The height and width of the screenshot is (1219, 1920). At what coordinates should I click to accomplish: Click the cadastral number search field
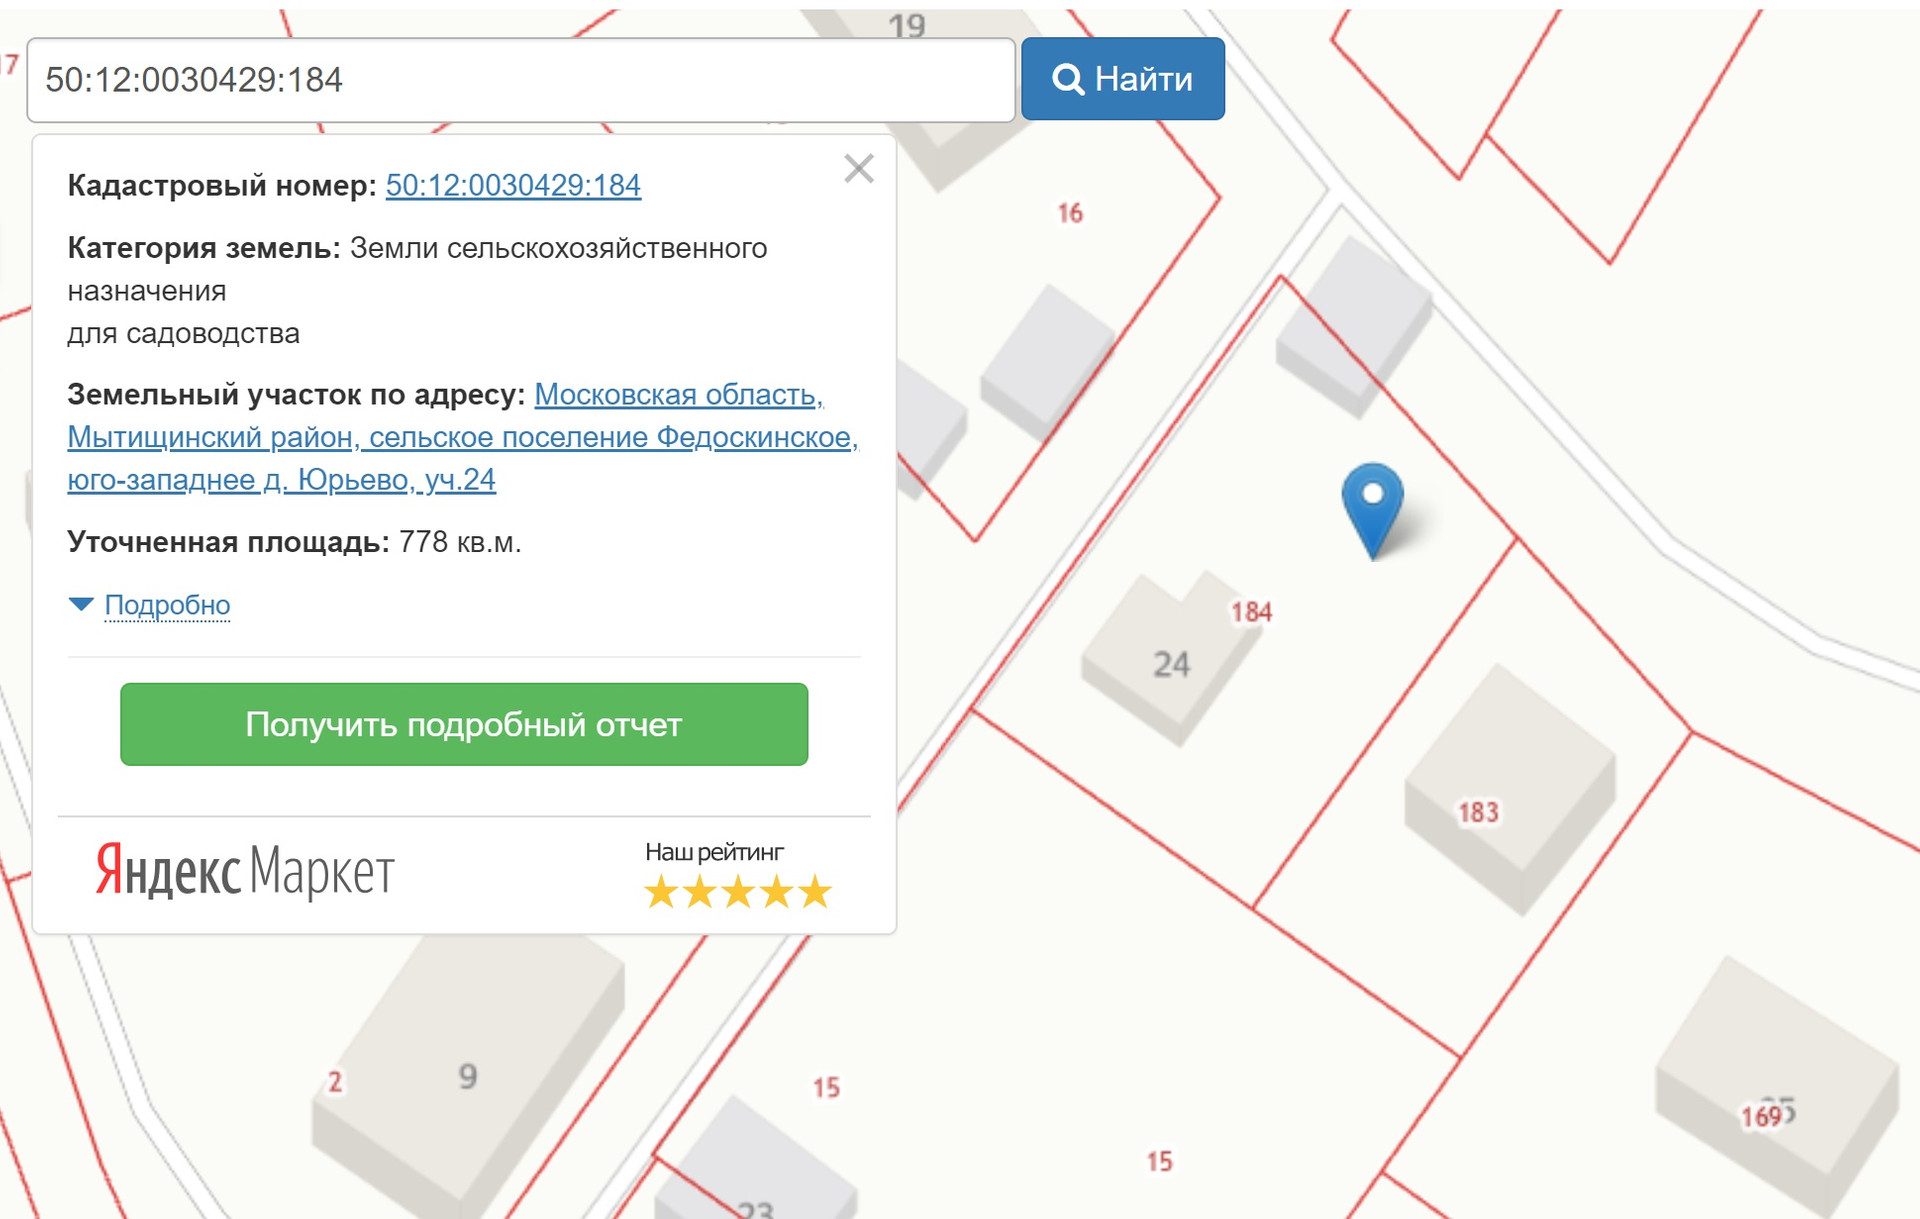coord(520,80)
